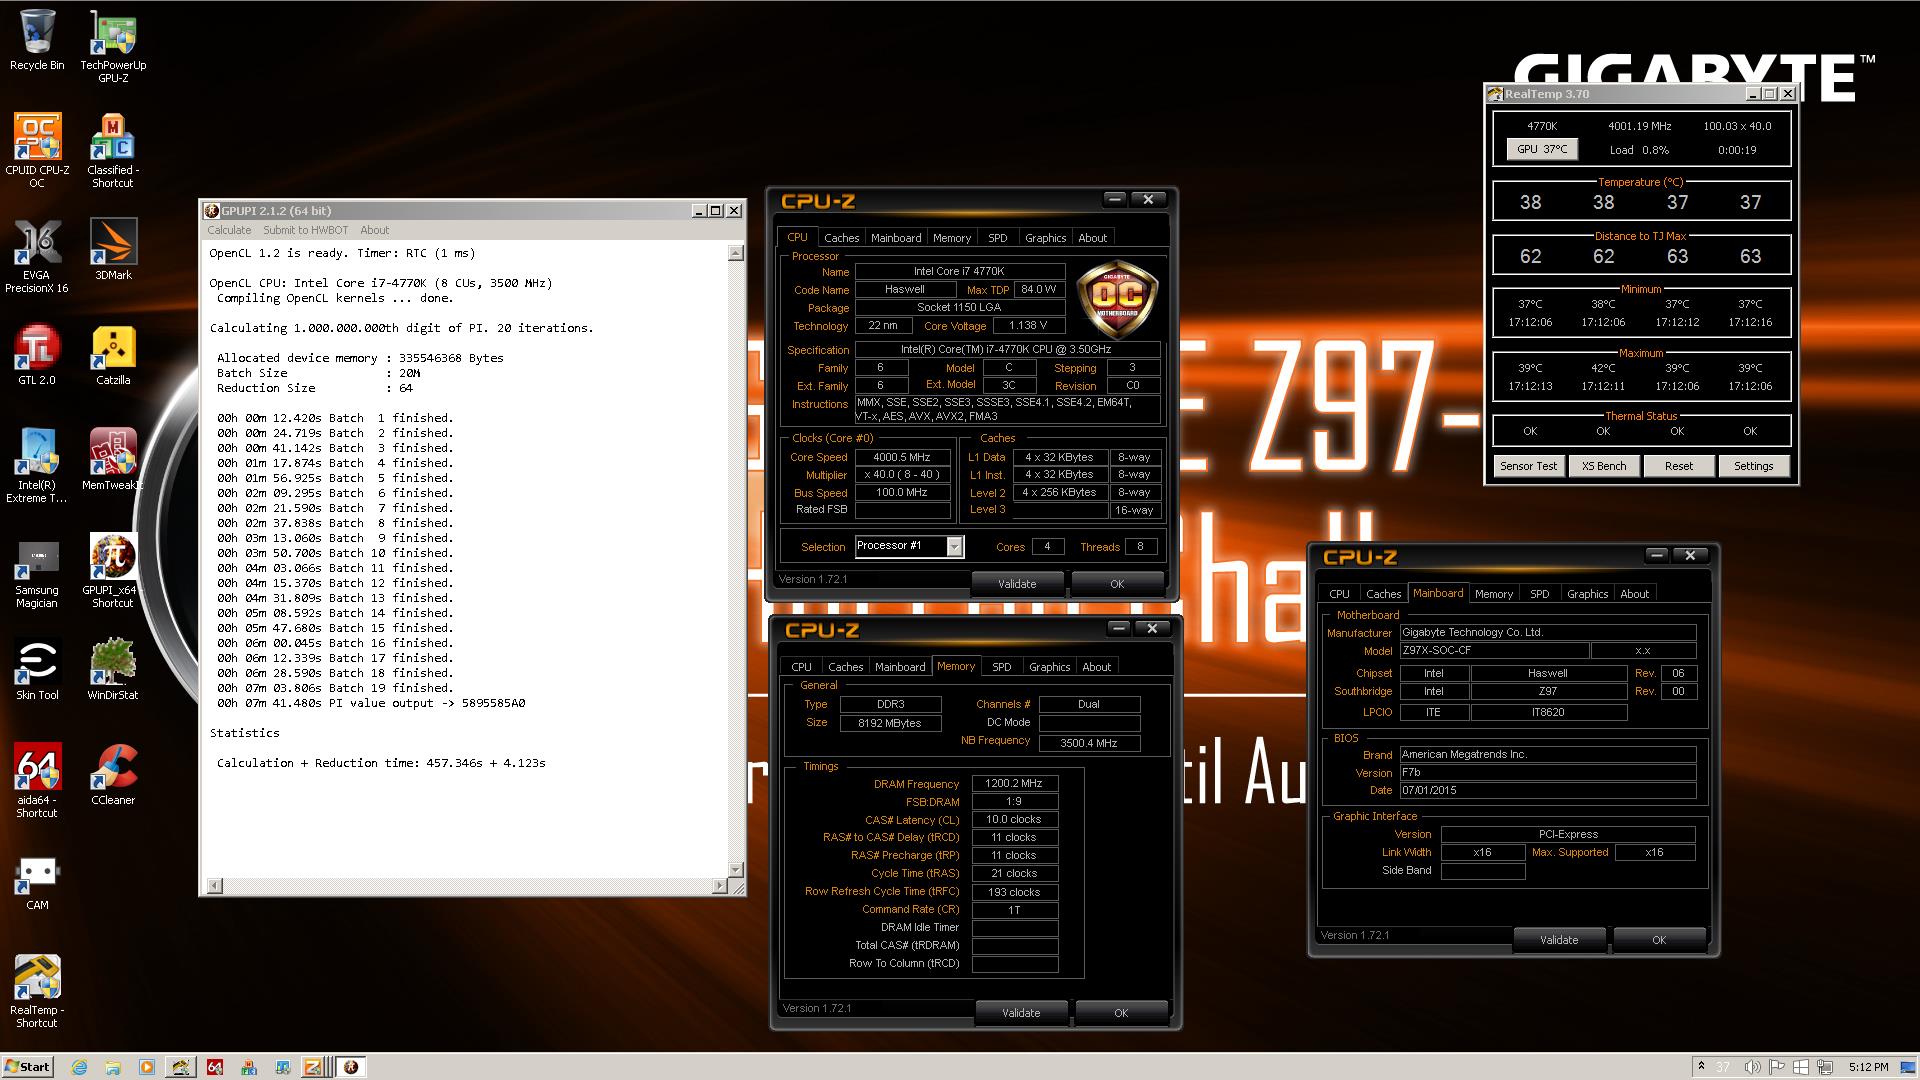The width and height of the screenshot is (1920, 1080).
Task: Click OK in the CPU-Z memory window
Action: click(1120, 1013)
